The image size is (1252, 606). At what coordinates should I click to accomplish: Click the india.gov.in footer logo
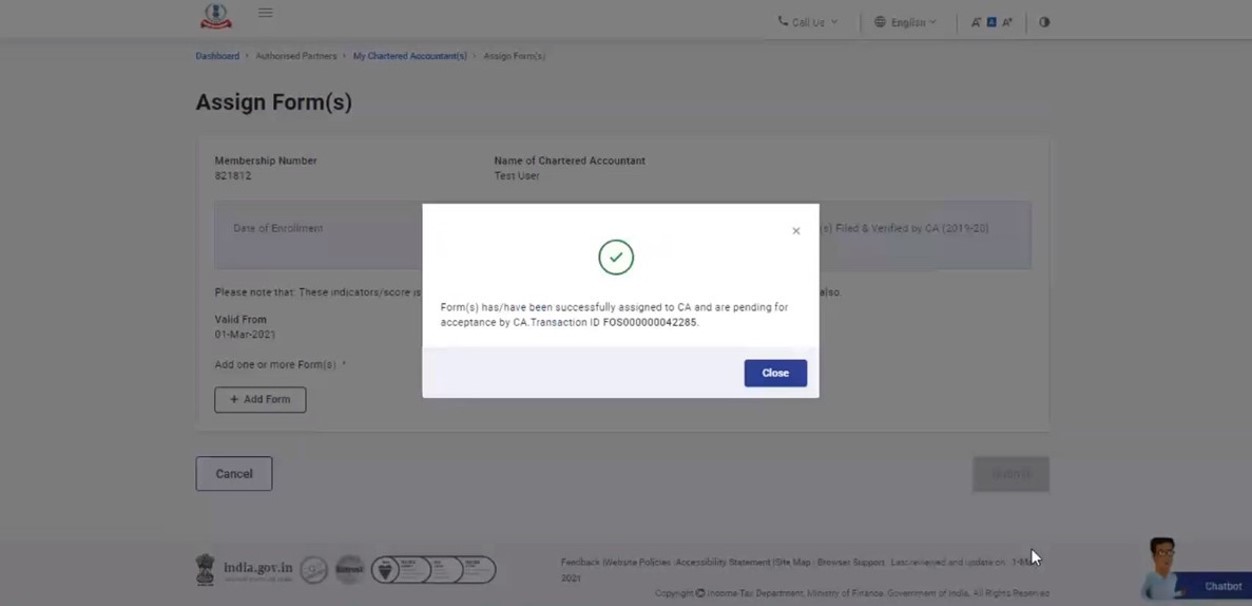[245, 569]
